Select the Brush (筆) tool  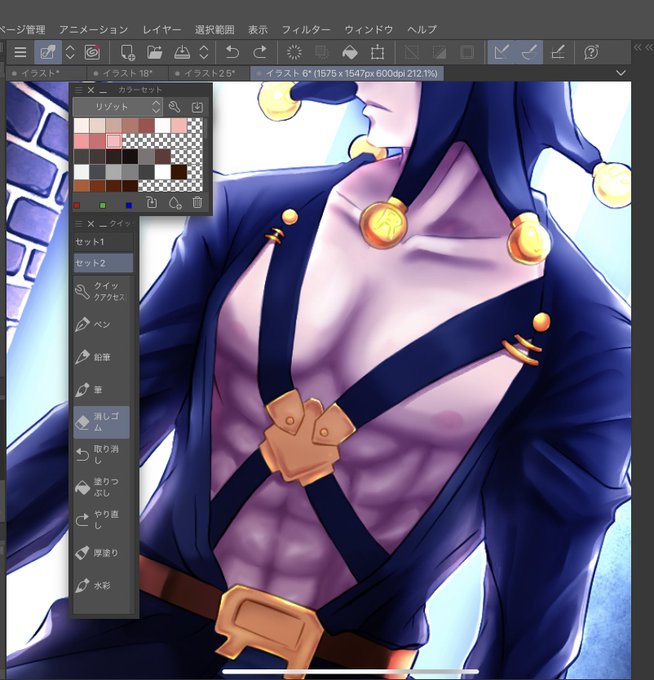pos(101,389)
